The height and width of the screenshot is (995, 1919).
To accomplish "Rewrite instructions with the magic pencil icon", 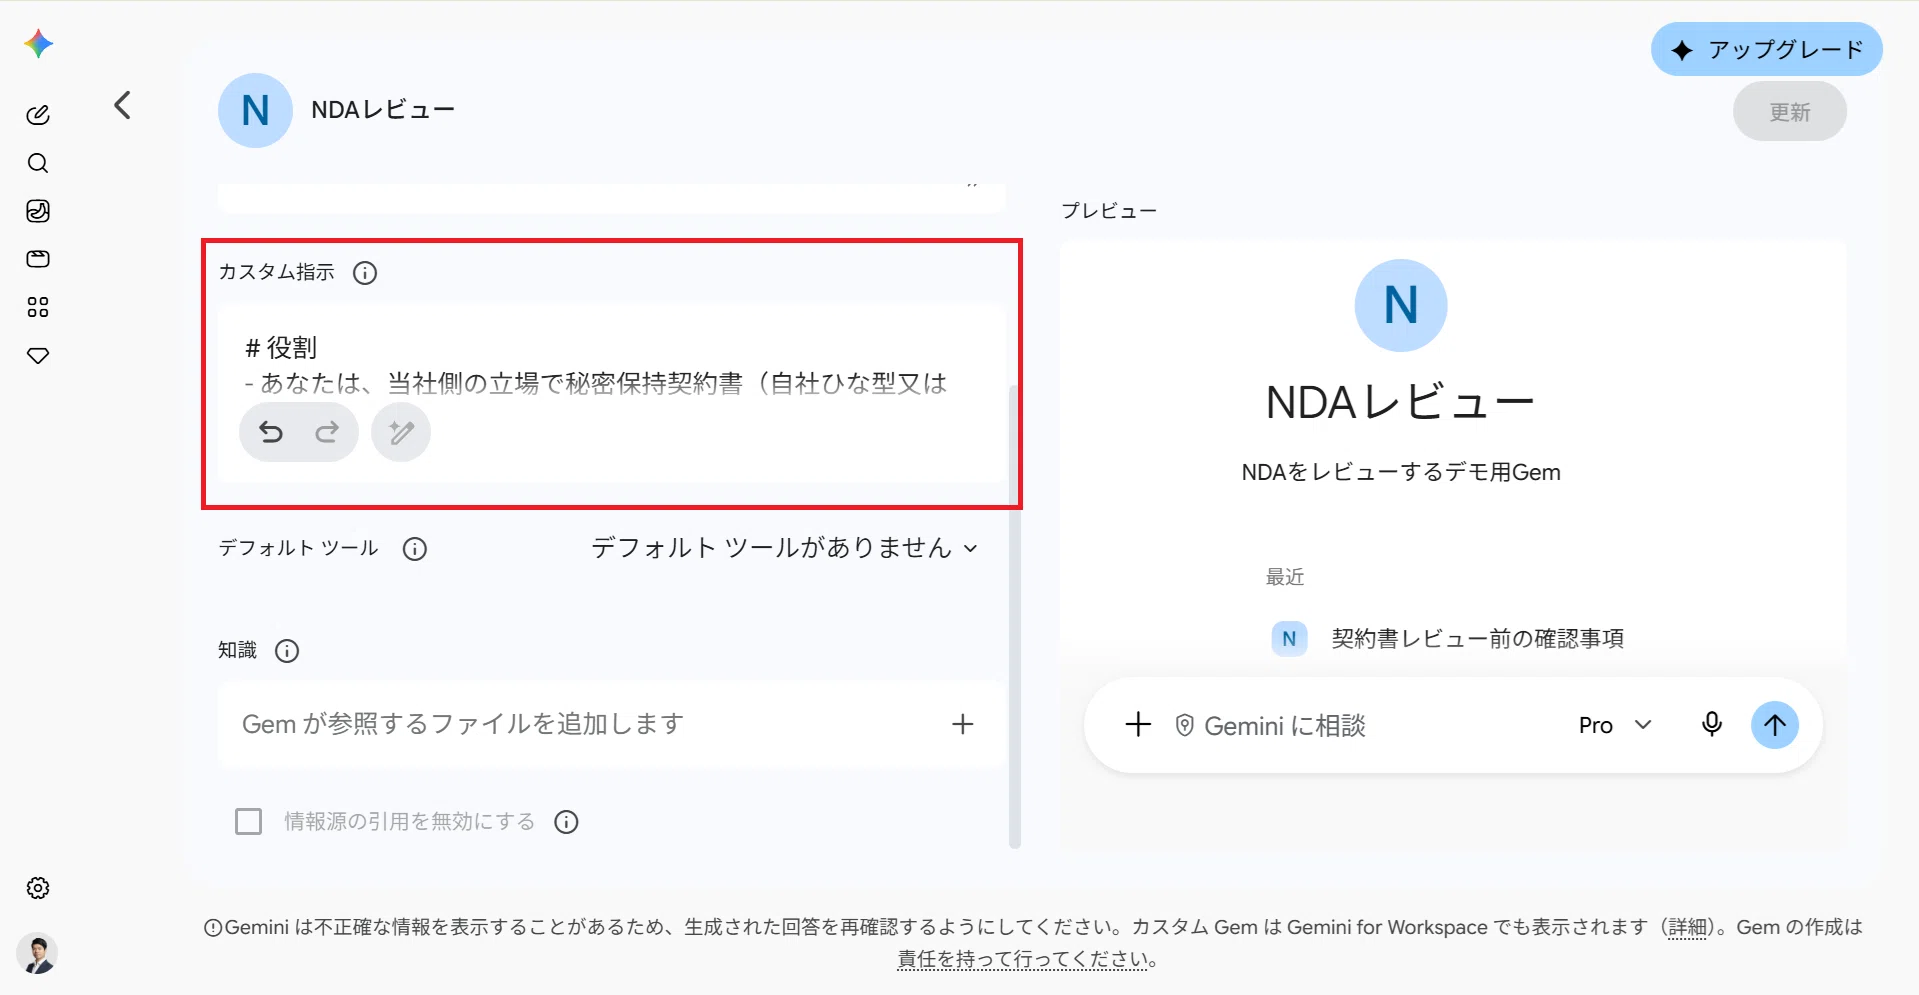I will pyautogui.click(x=401, y=432).
